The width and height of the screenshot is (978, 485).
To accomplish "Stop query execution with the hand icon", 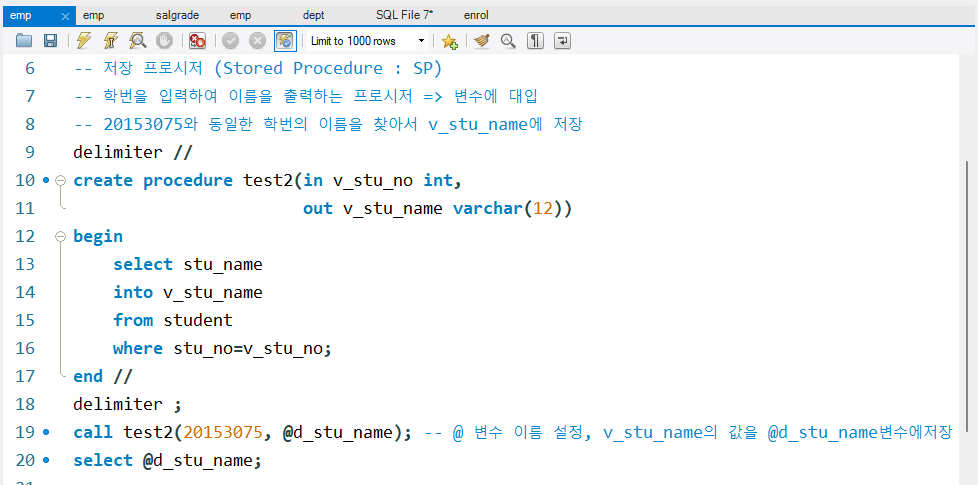I will [x=164, y=41].
